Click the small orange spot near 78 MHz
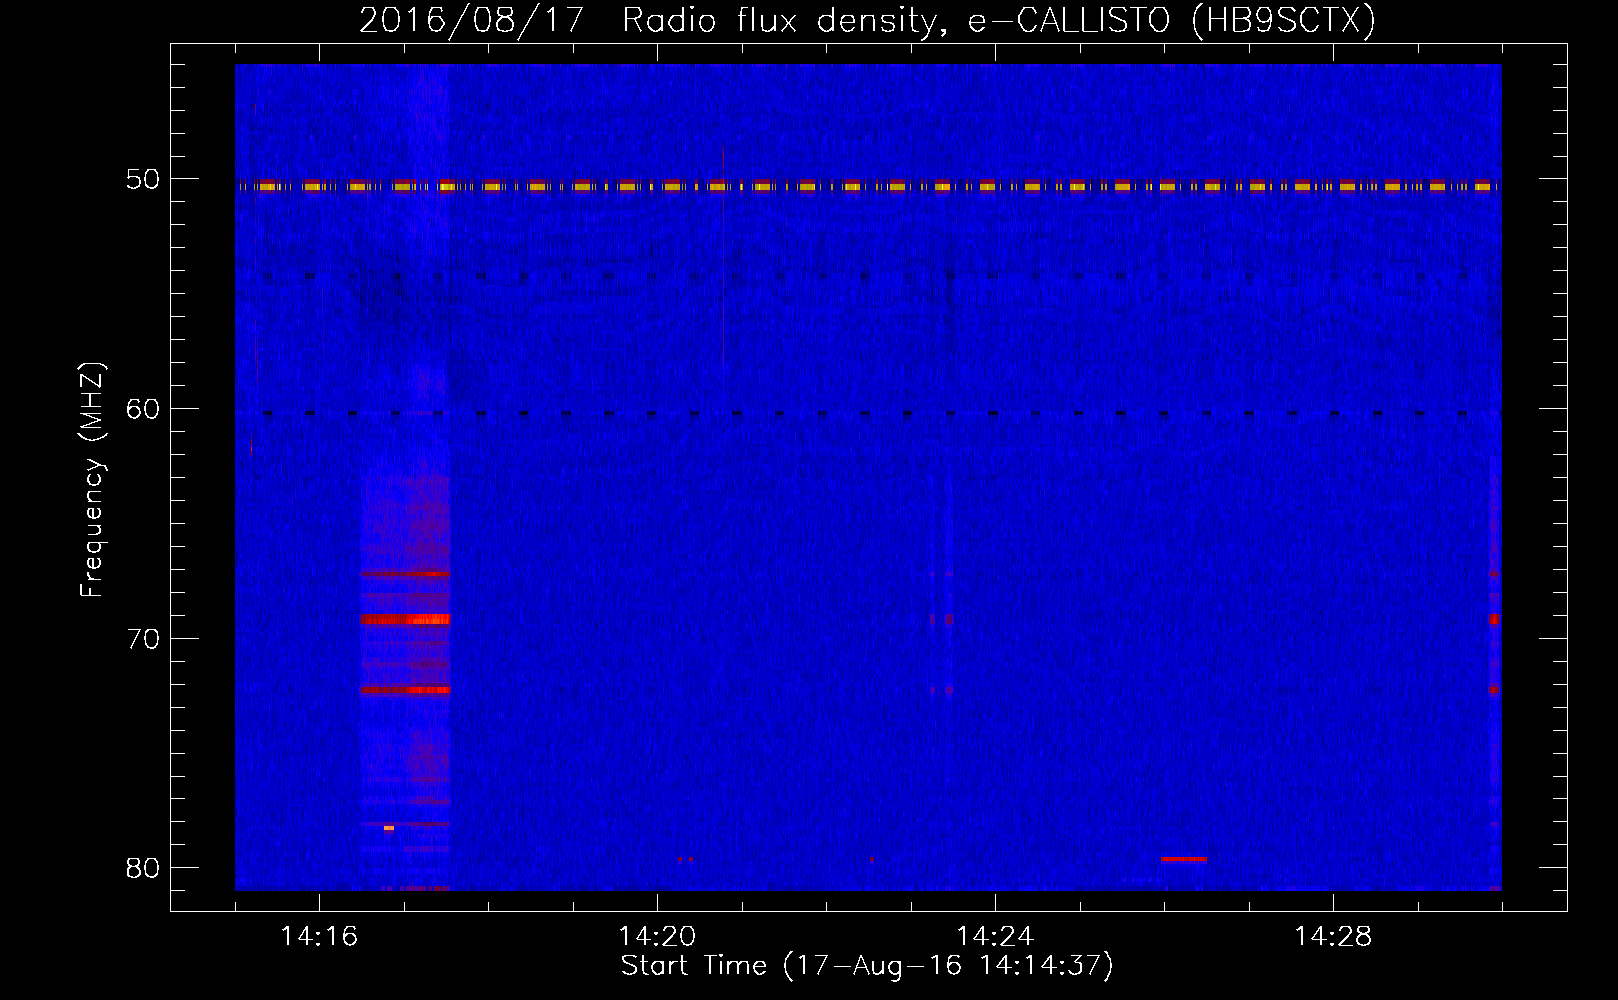Screen dimensions: 1618x1000 tap(389, 828)
